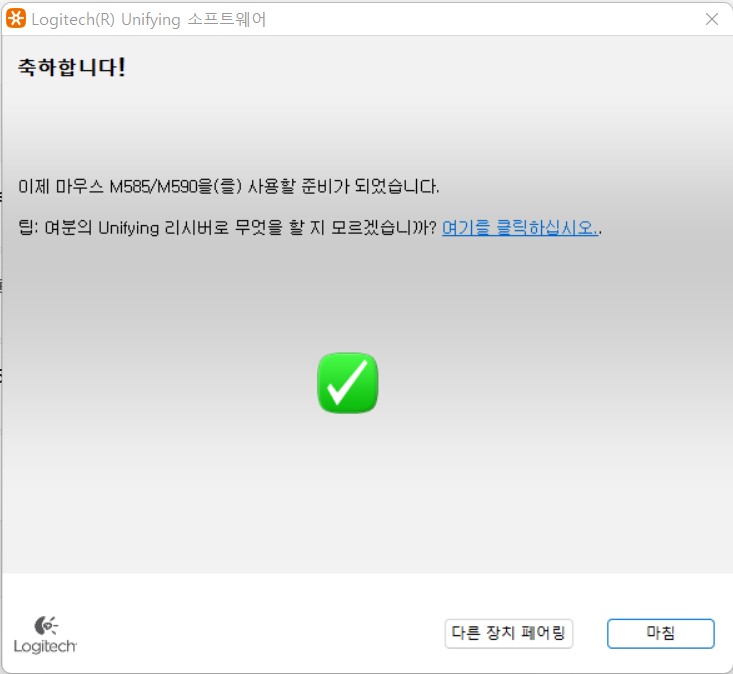Screen dimensions: 733x674
Task: Open the 여기를 클릭하십시오 link
Action: (x=520, y=228)
